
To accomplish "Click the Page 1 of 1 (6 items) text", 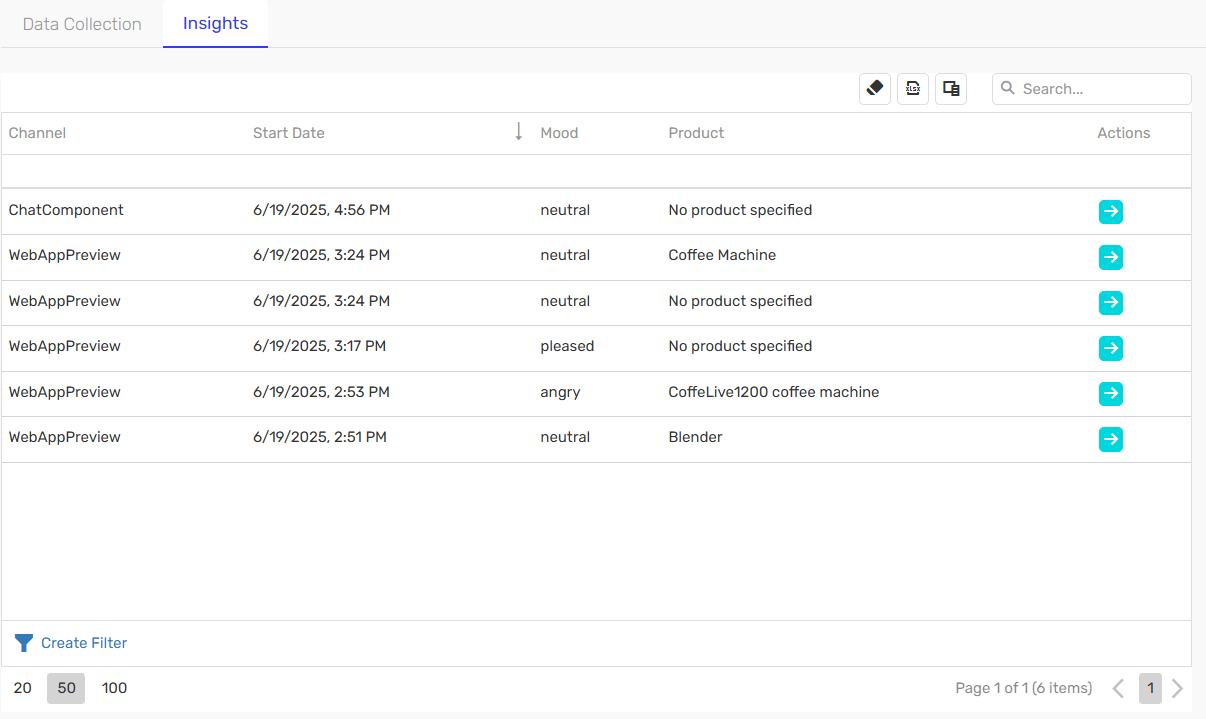I will click(x=1024, y=688).
